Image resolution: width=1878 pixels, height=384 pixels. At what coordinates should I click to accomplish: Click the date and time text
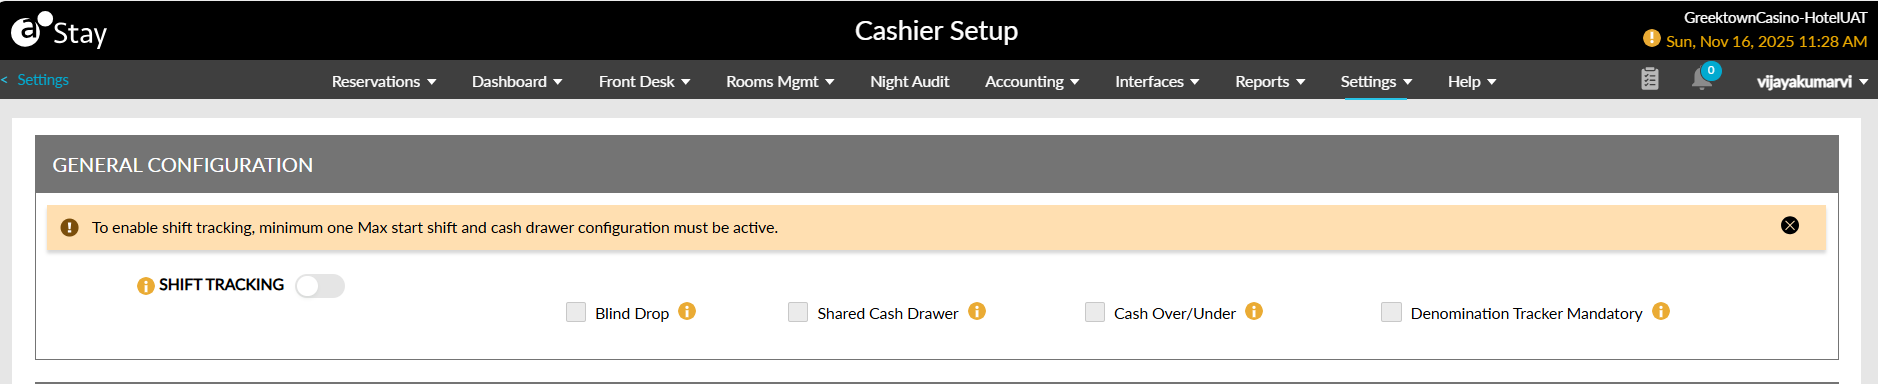coord(1766,41)
